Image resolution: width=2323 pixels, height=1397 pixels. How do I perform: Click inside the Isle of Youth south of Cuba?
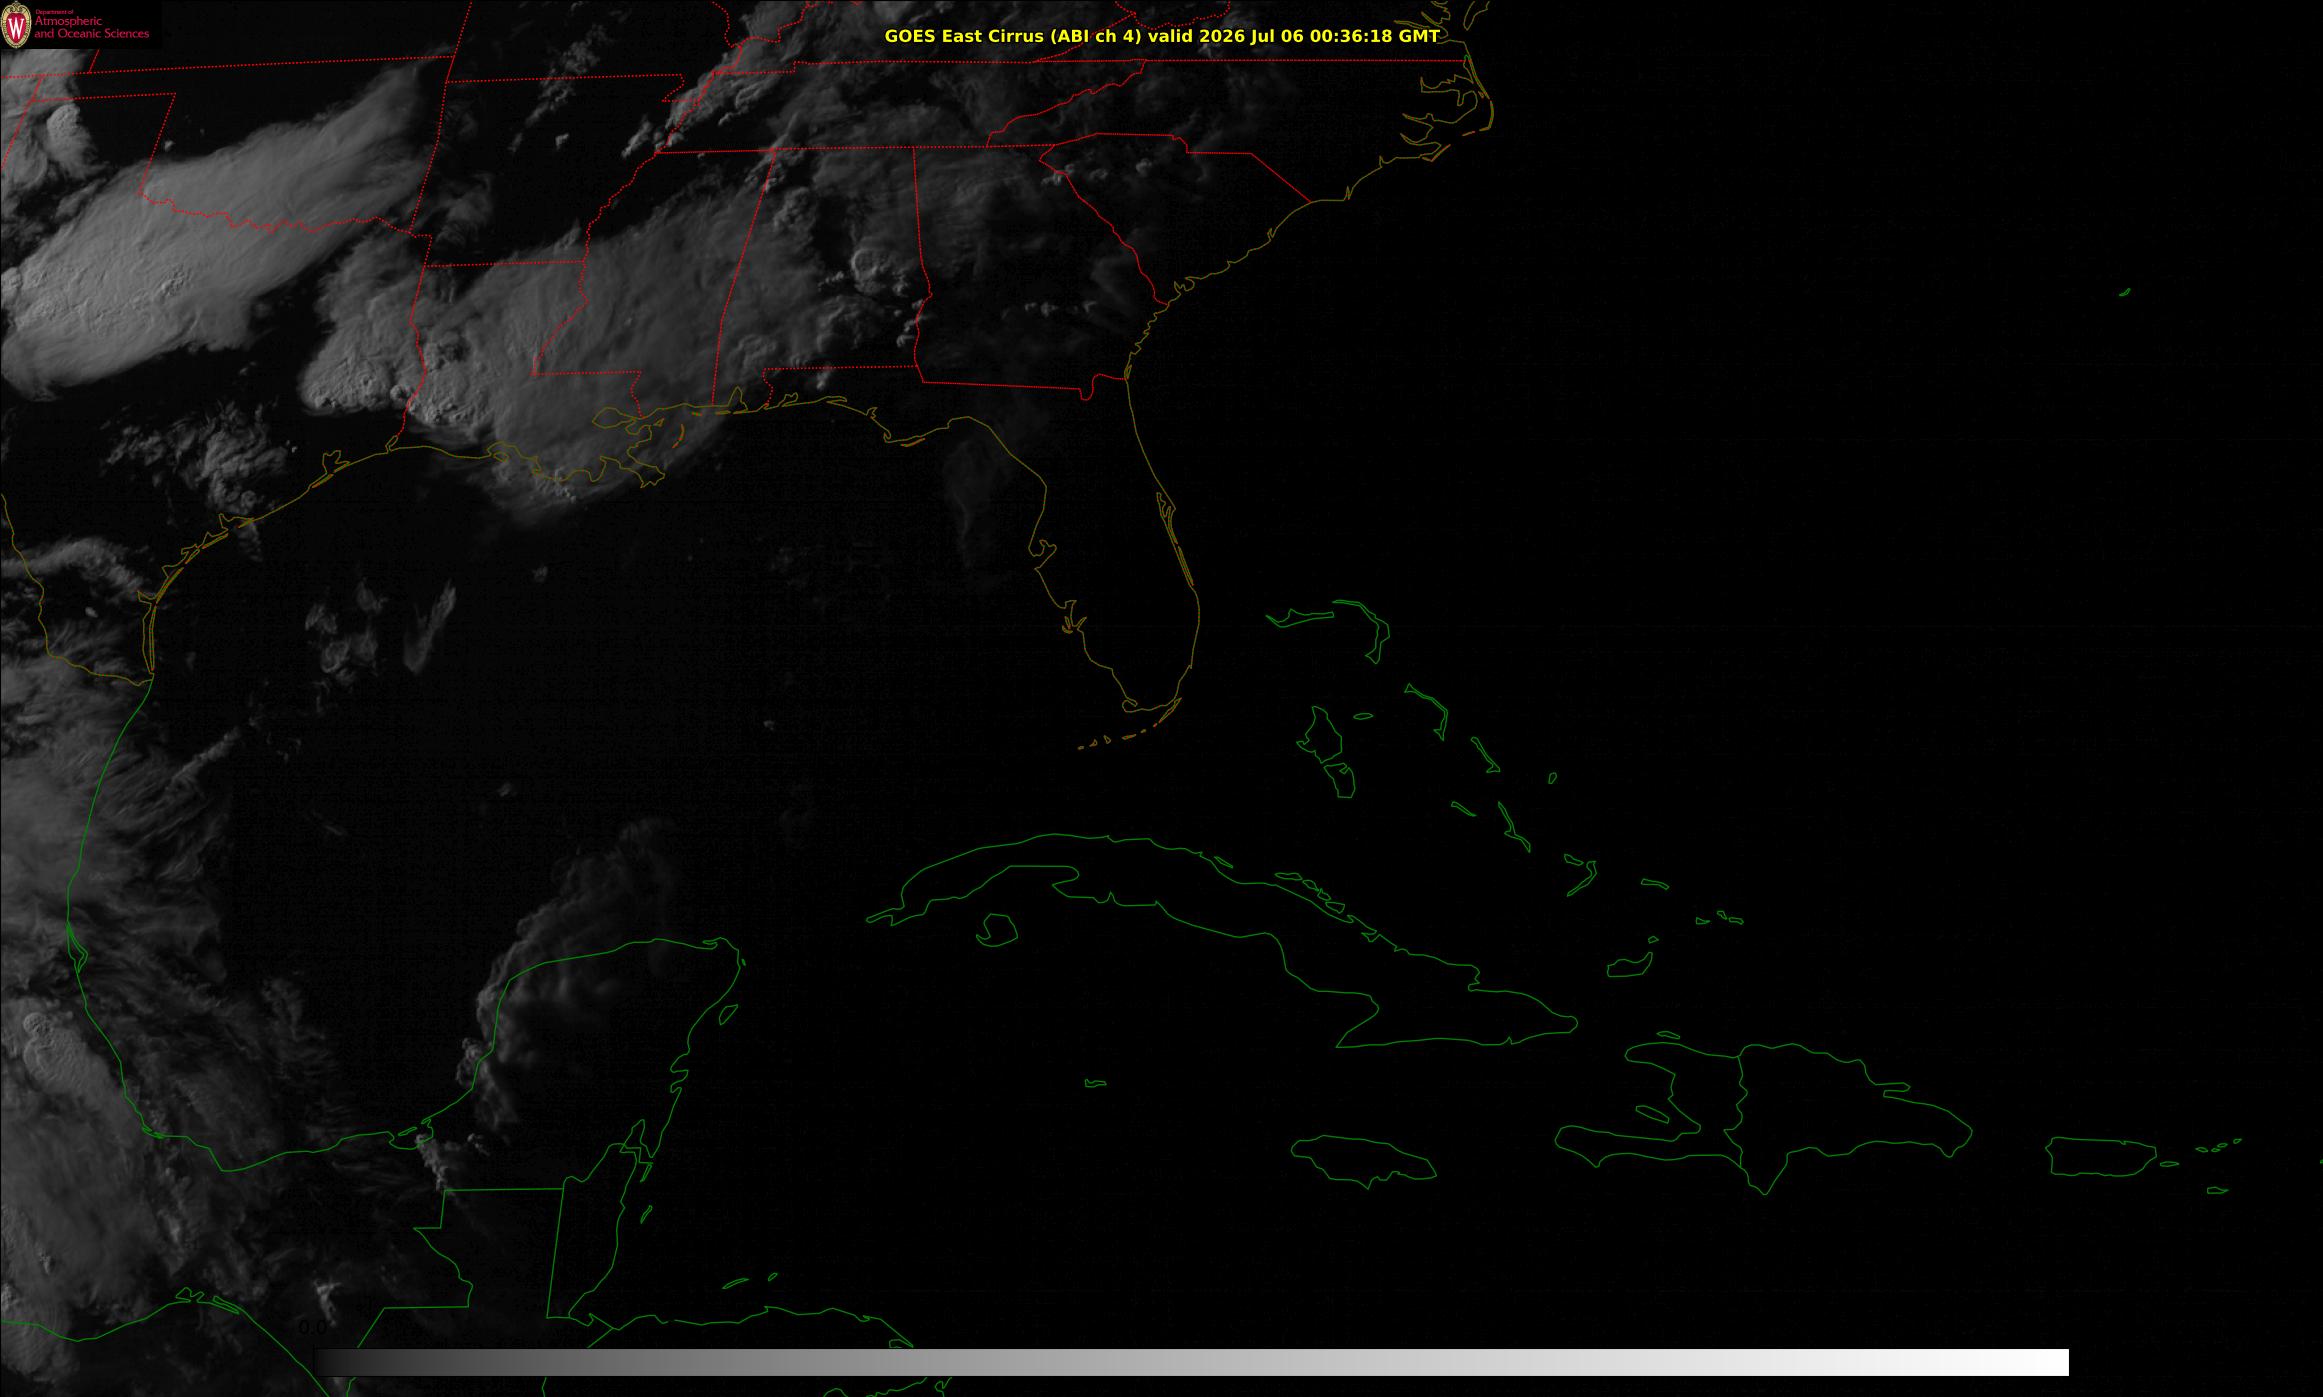coord(996,930)
